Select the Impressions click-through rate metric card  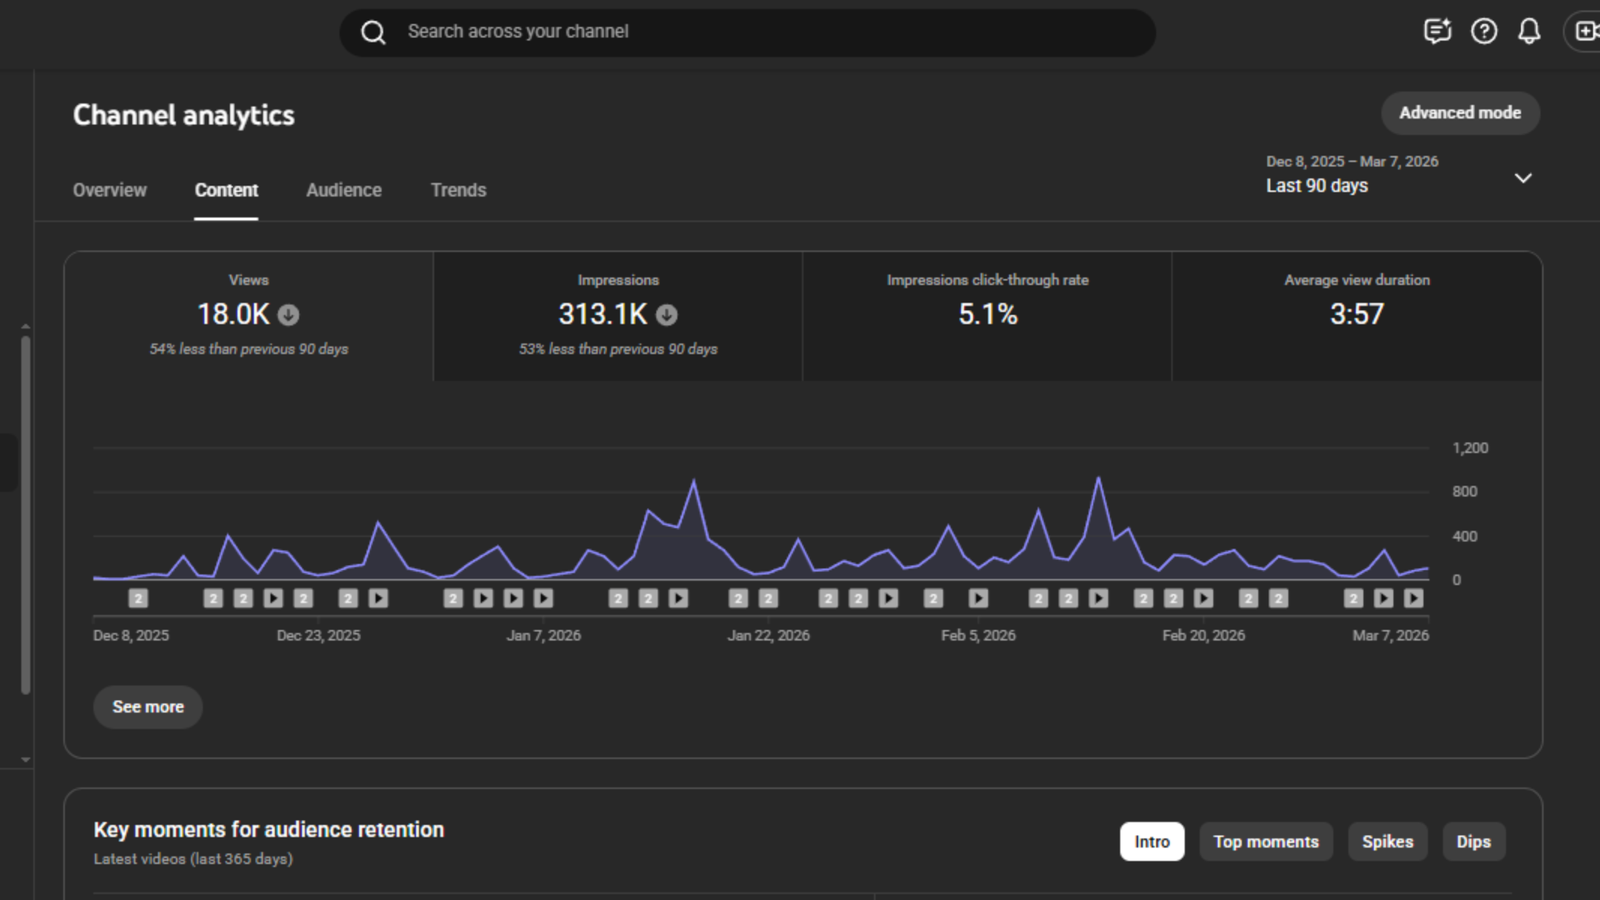987,316
